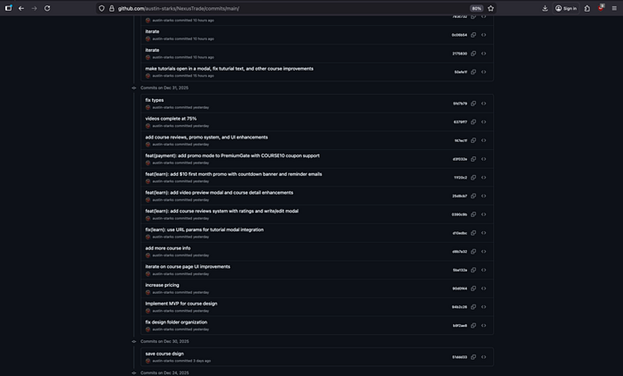Show site security info via the lock icon
This screenshot has width=623, height=376.
tap(112, 8)
